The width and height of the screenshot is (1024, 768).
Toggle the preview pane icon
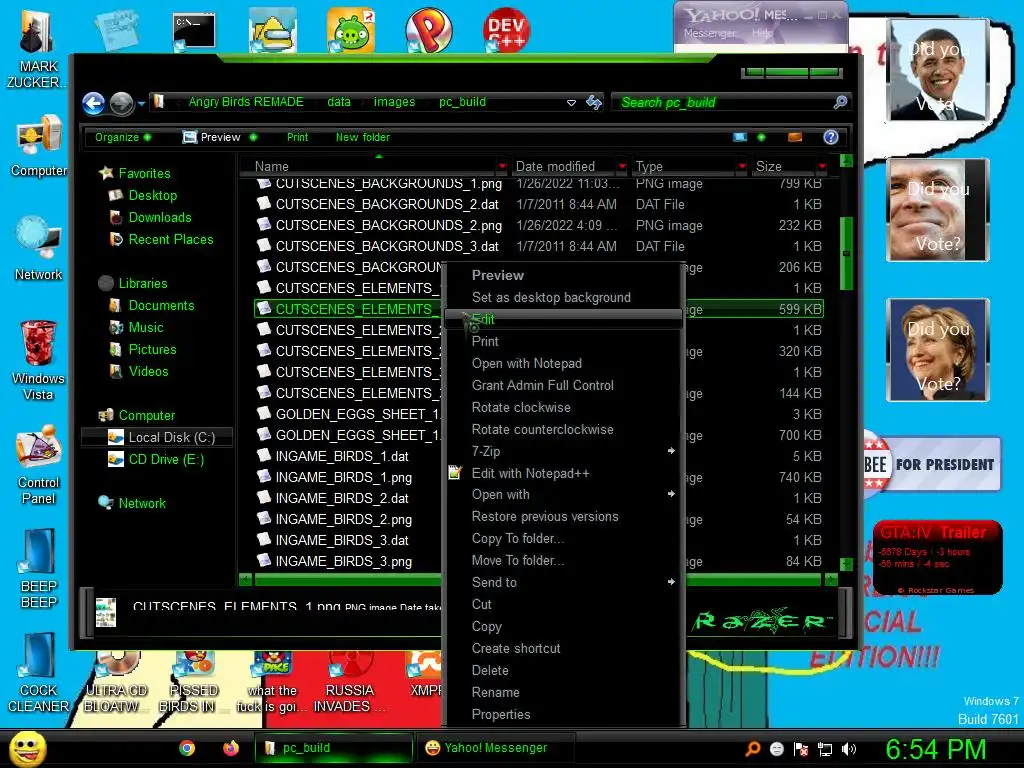[794, 136]
